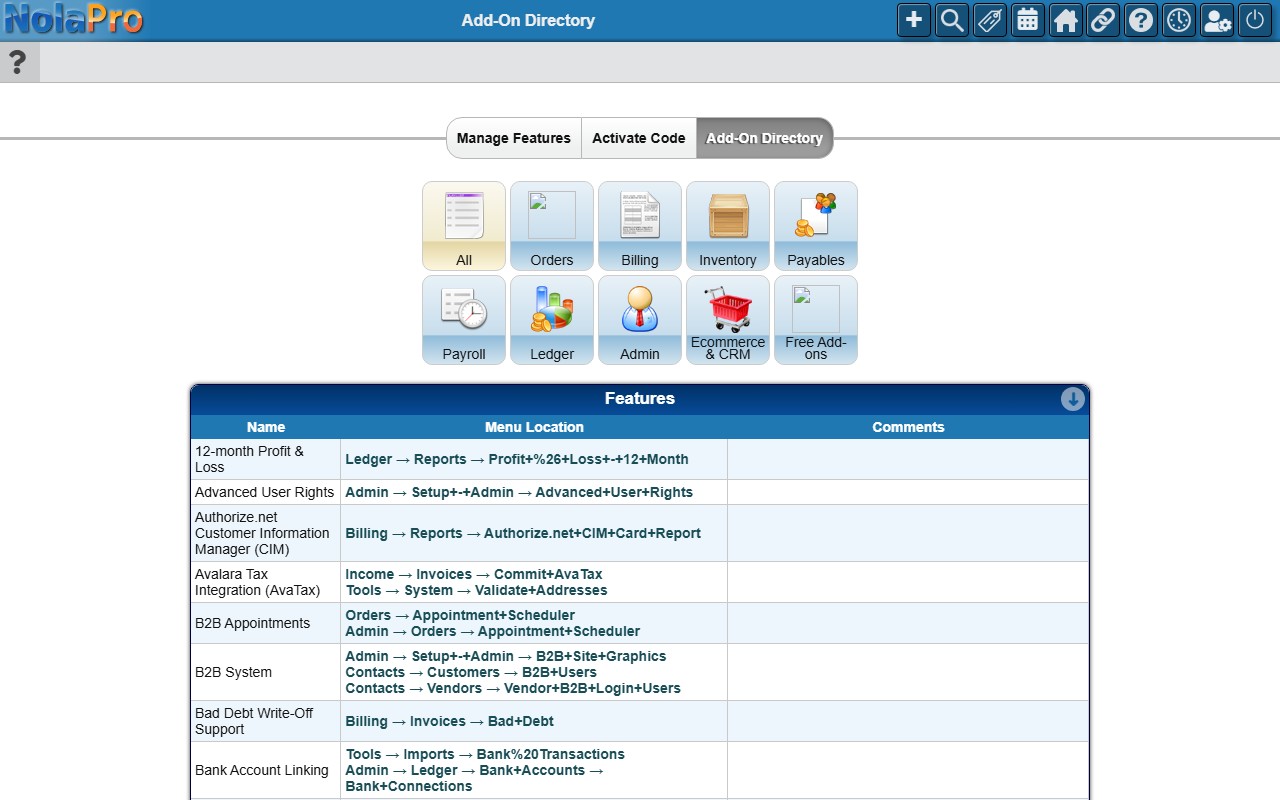Click the B2B Appointments name cell
This screenshot has width=1280, height=800.
coord(266,623)
